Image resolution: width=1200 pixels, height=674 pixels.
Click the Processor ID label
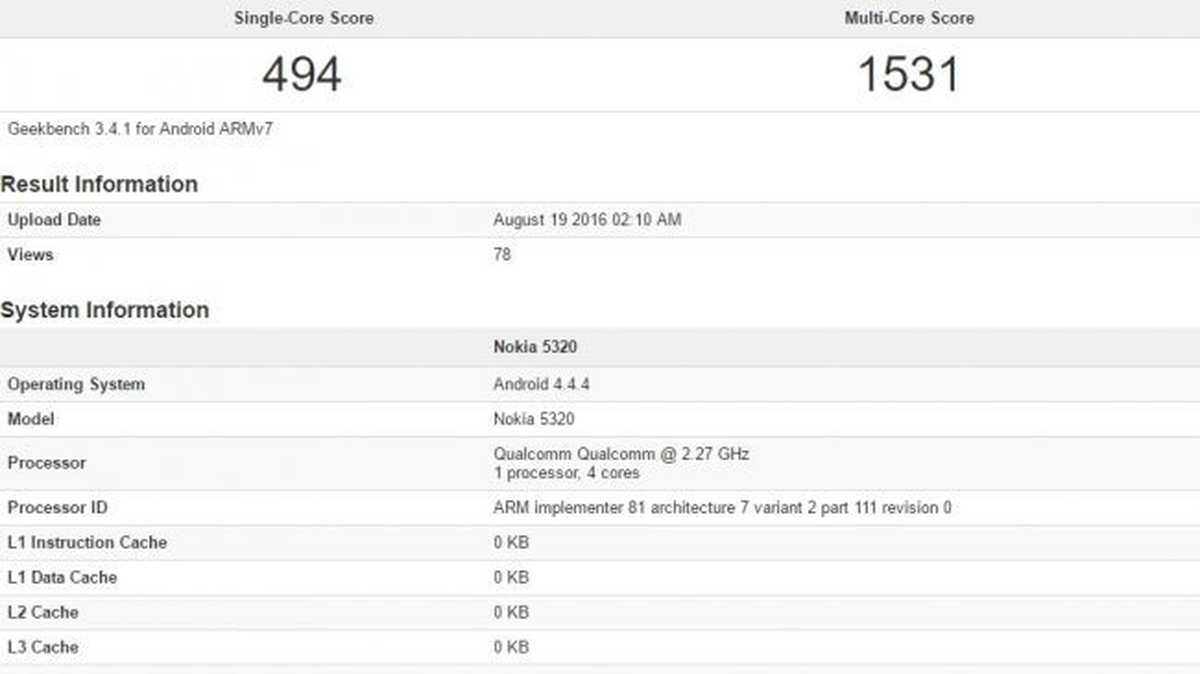point(57,508)
